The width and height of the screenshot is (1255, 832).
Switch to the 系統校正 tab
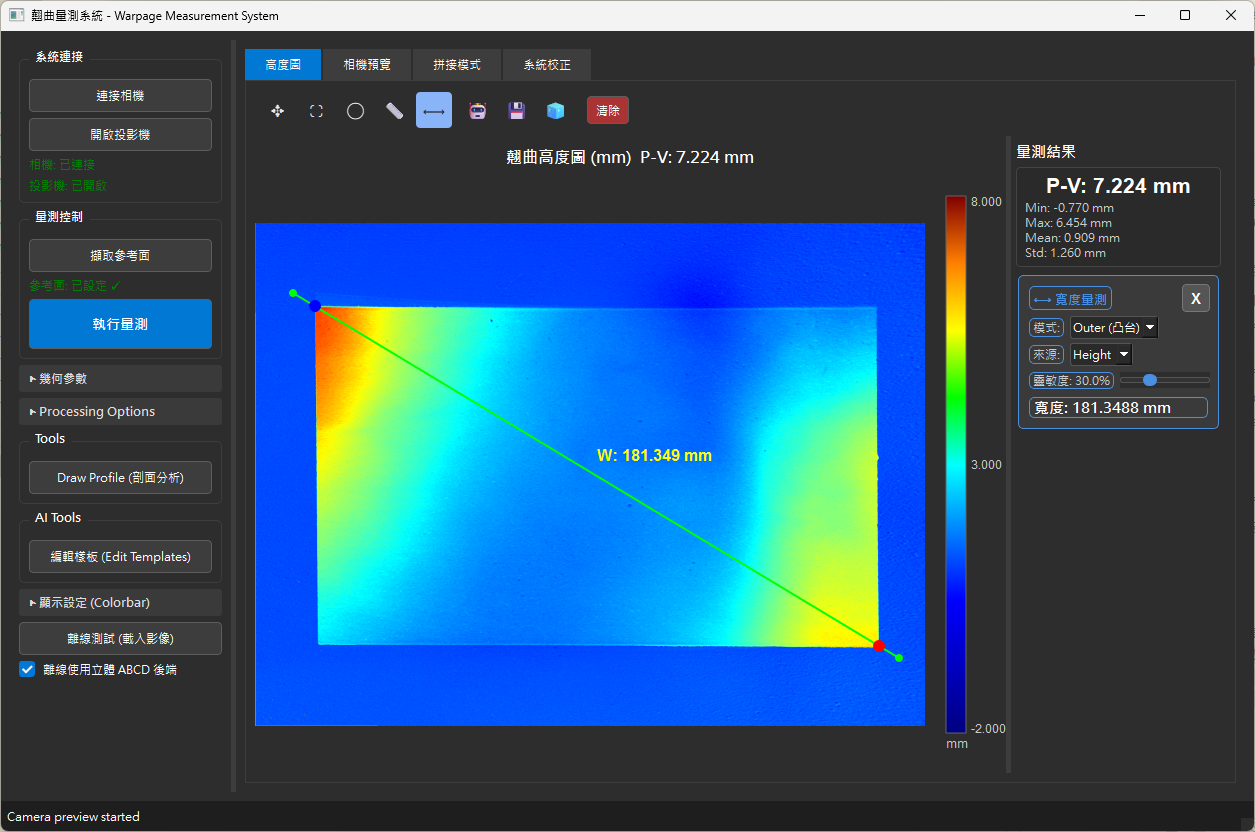(547, 64)
